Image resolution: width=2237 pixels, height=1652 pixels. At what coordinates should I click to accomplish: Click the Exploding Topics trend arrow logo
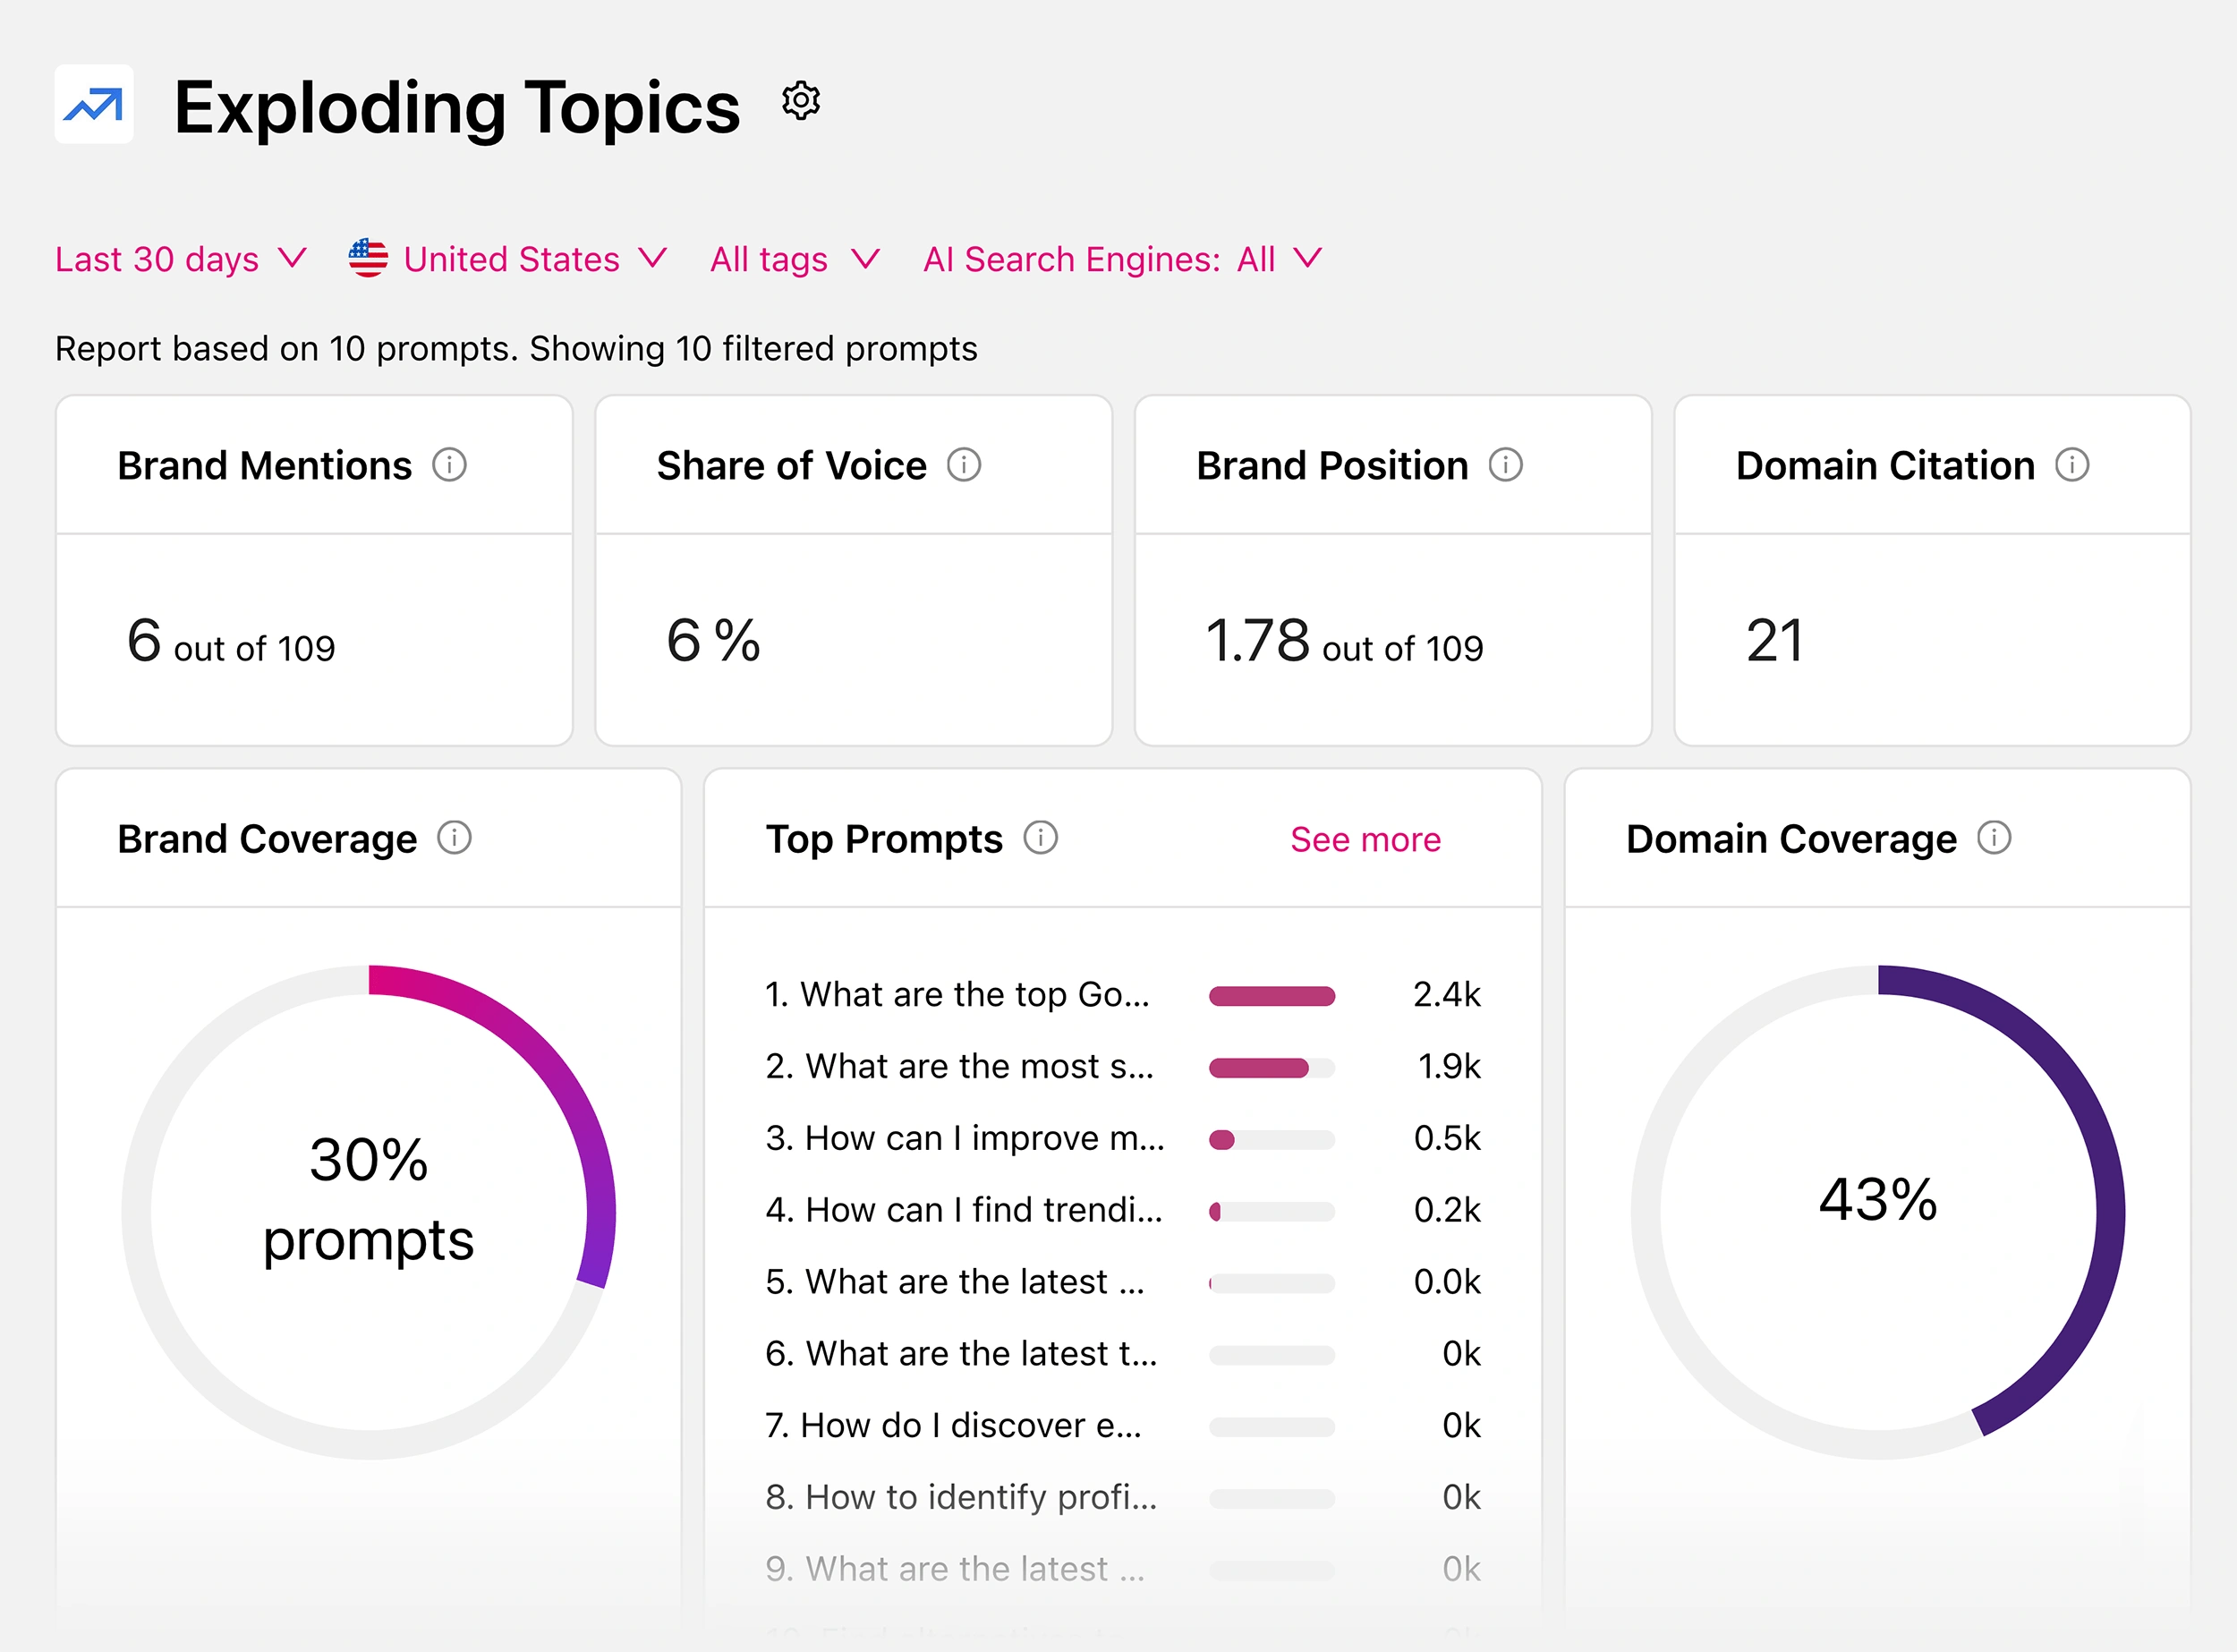(94, 104)
